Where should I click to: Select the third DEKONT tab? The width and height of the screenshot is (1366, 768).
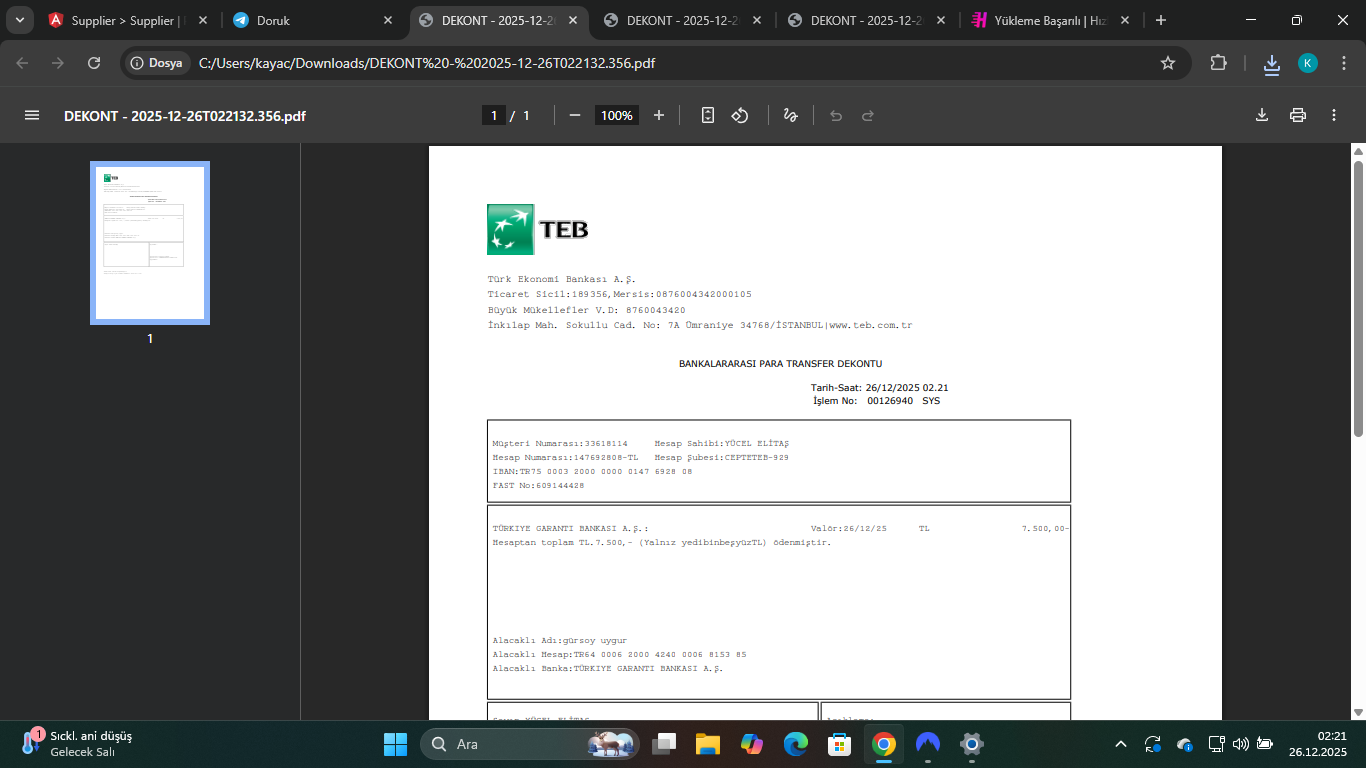[866, 20]
